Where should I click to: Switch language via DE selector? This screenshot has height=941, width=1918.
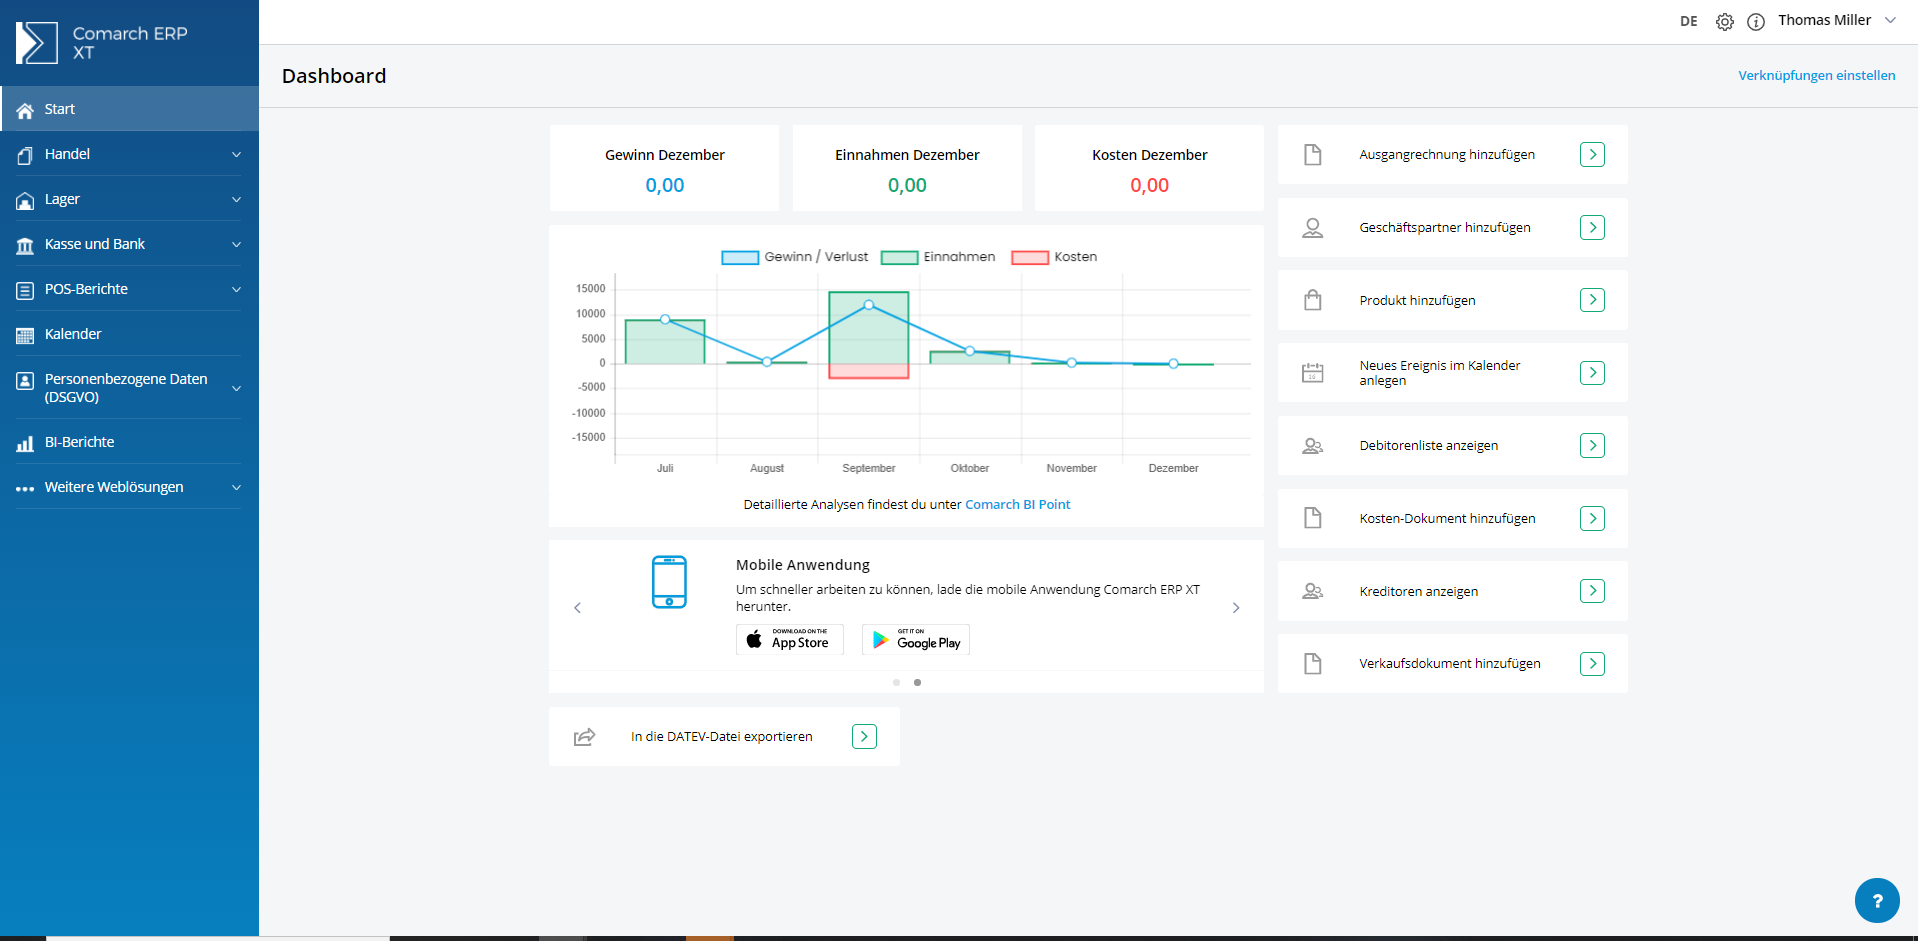(1689, 21)
